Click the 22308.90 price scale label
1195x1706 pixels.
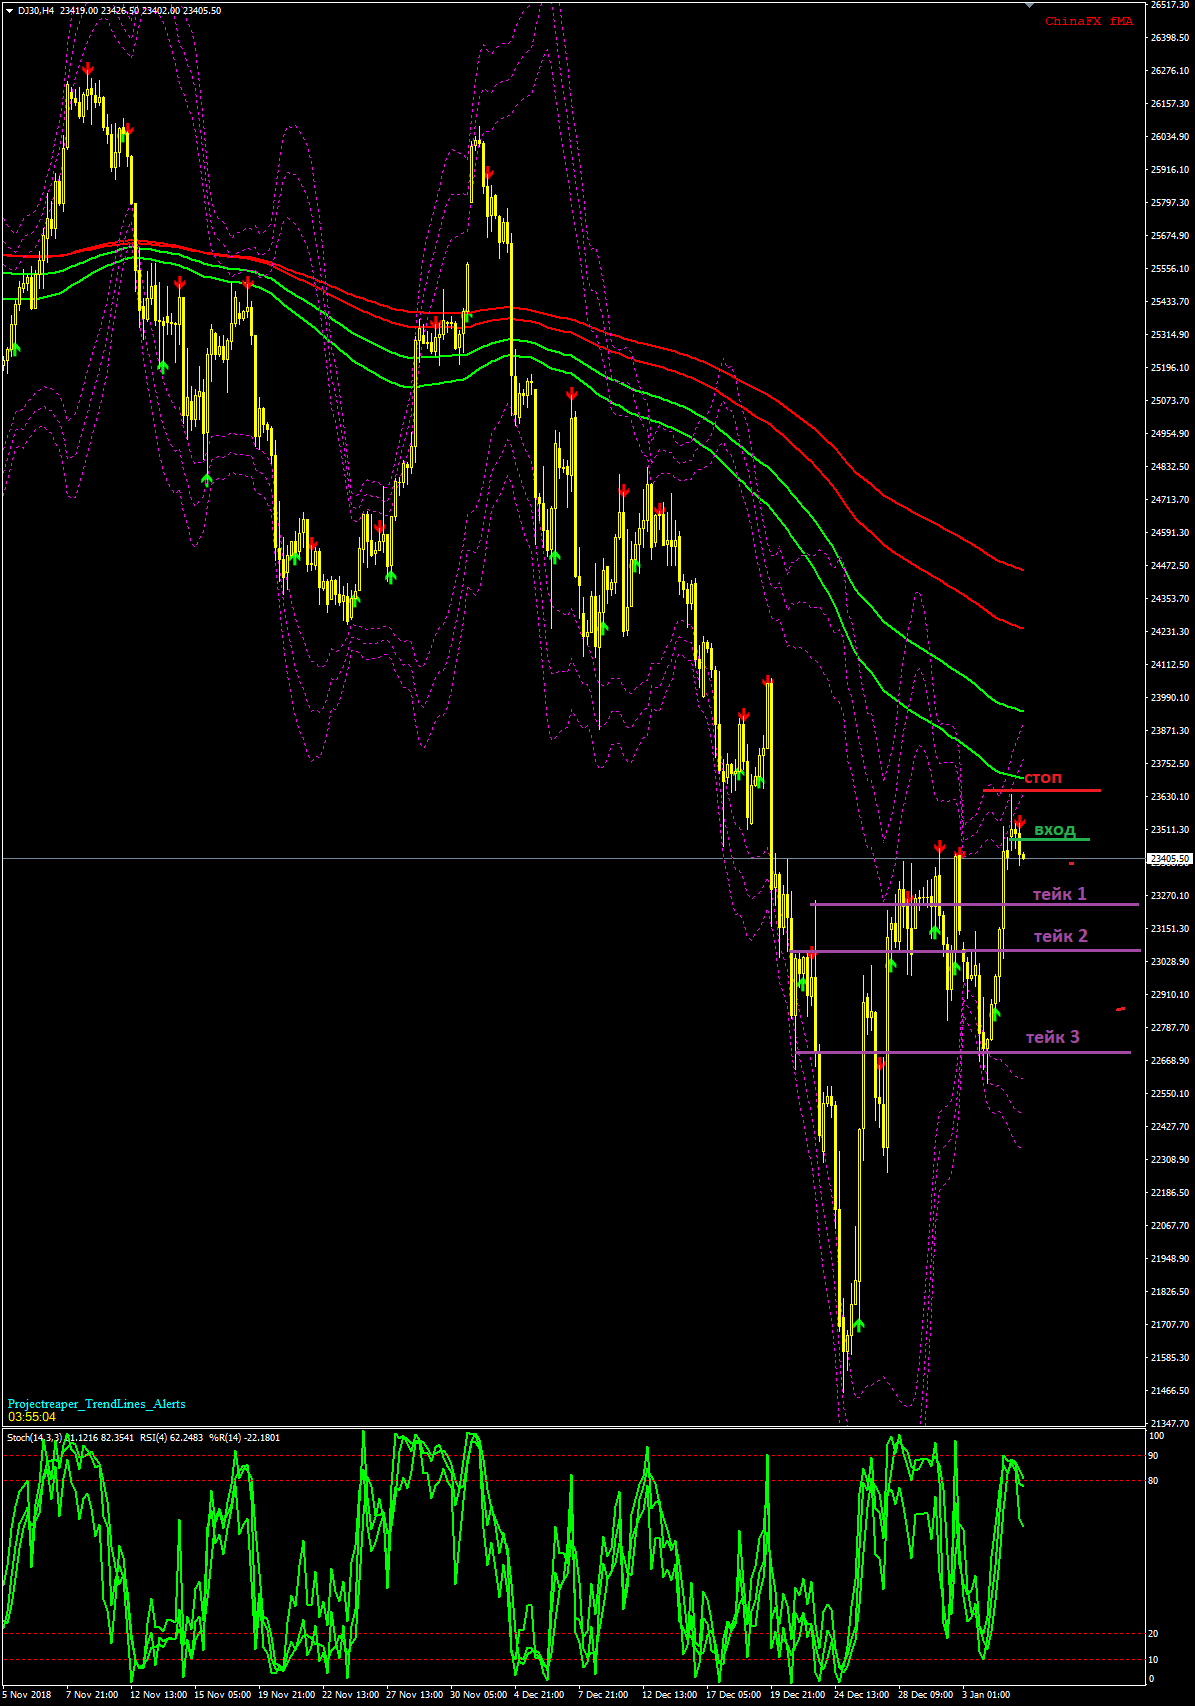[x=1170, y=1160]
